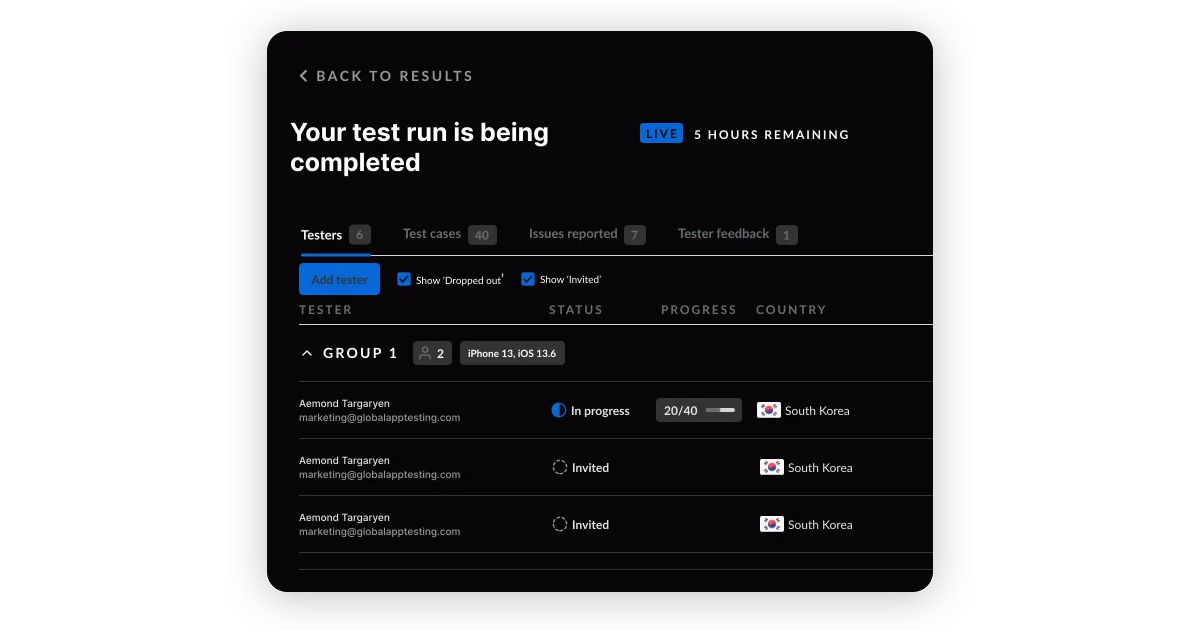Screen dimensions: 1200x630
Task: Collapse the Group 1 section chevron
Action: 307,353
